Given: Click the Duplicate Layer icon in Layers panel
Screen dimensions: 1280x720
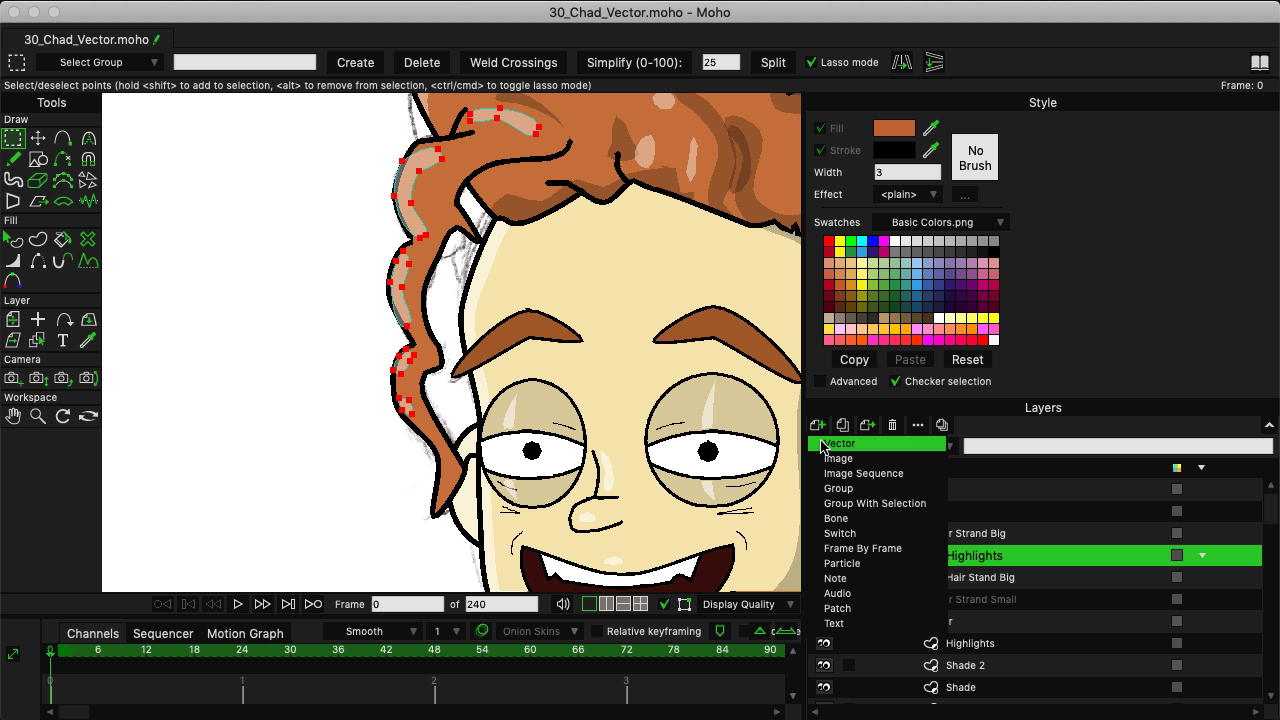Looking at the screenshot, I should click(x=841, y=425).
